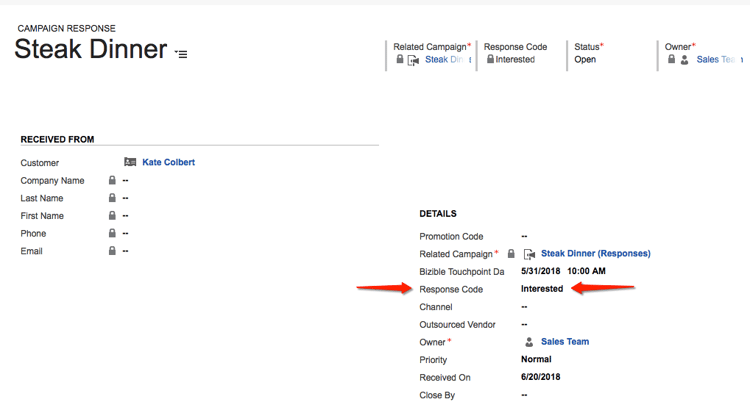This screenshot has width=750, height=413.
Task: Click lock icon on Phone row
Action: coord(112,234)
